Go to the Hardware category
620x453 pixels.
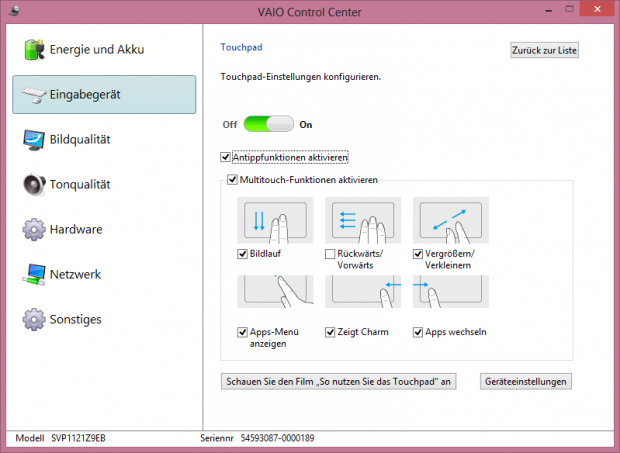(104, 229)
